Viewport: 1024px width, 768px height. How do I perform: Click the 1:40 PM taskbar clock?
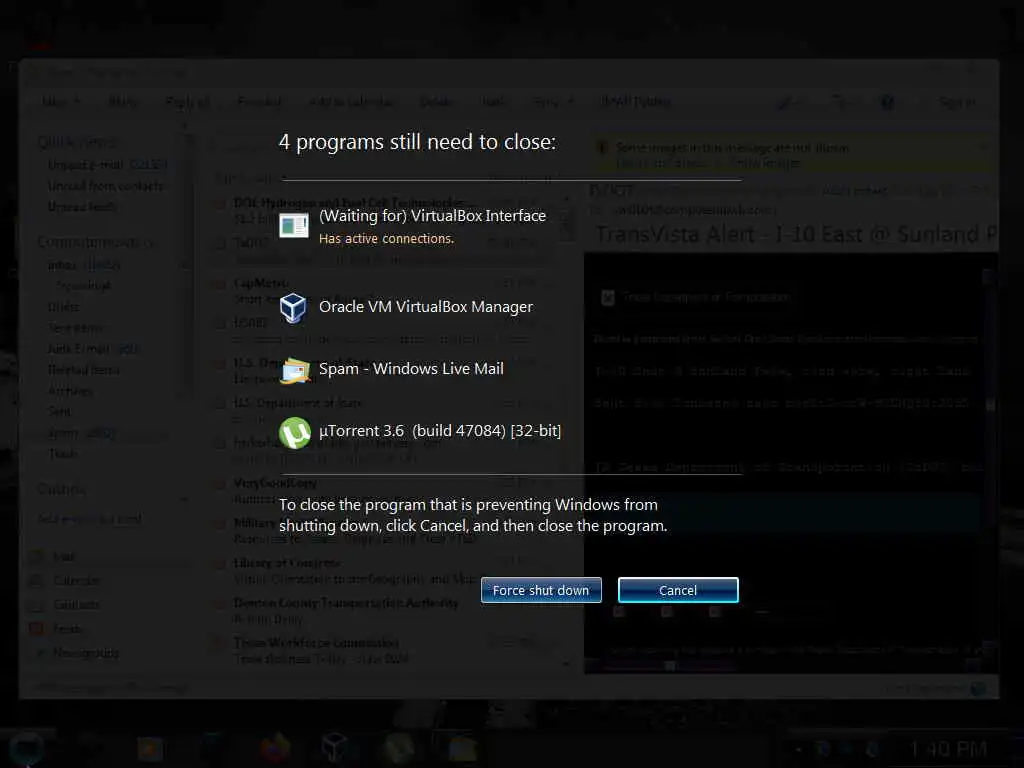[948, 748]
